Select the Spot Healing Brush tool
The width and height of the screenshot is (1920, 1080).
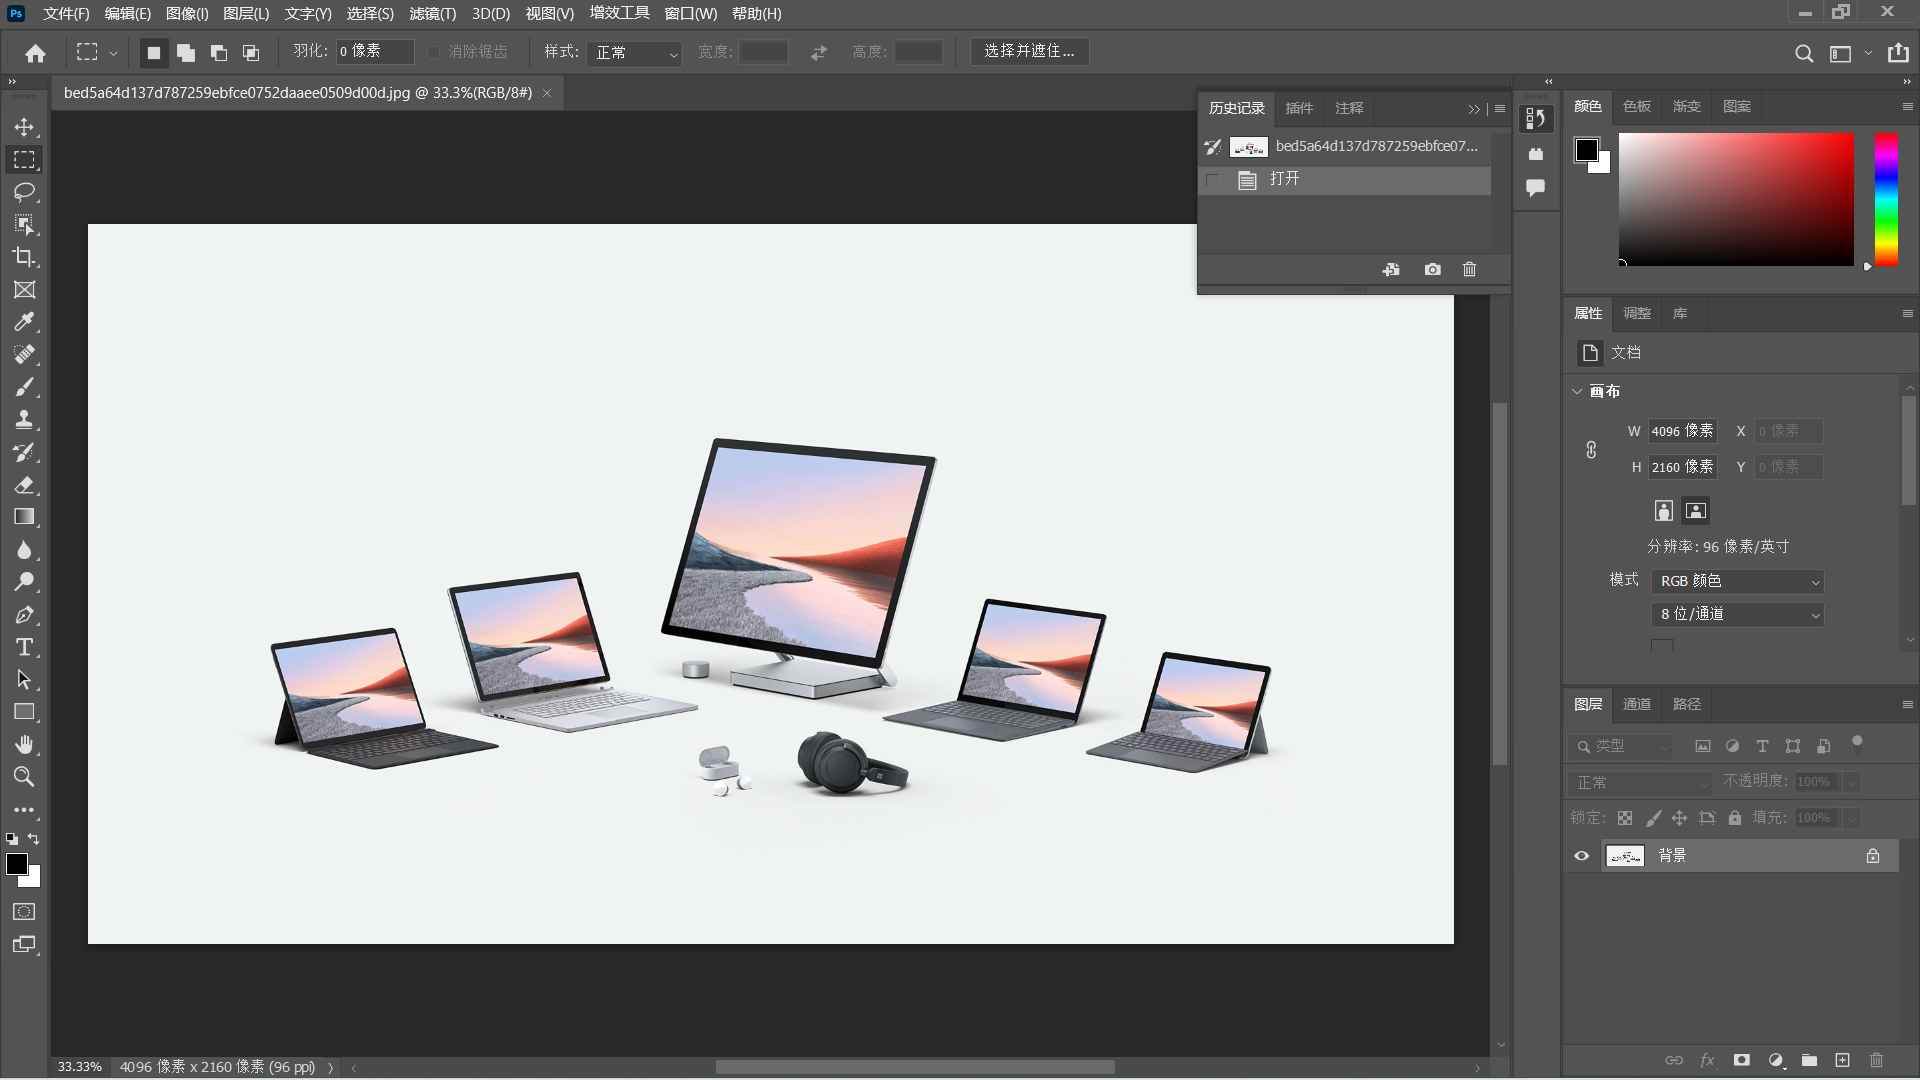[x=24, y=355]
